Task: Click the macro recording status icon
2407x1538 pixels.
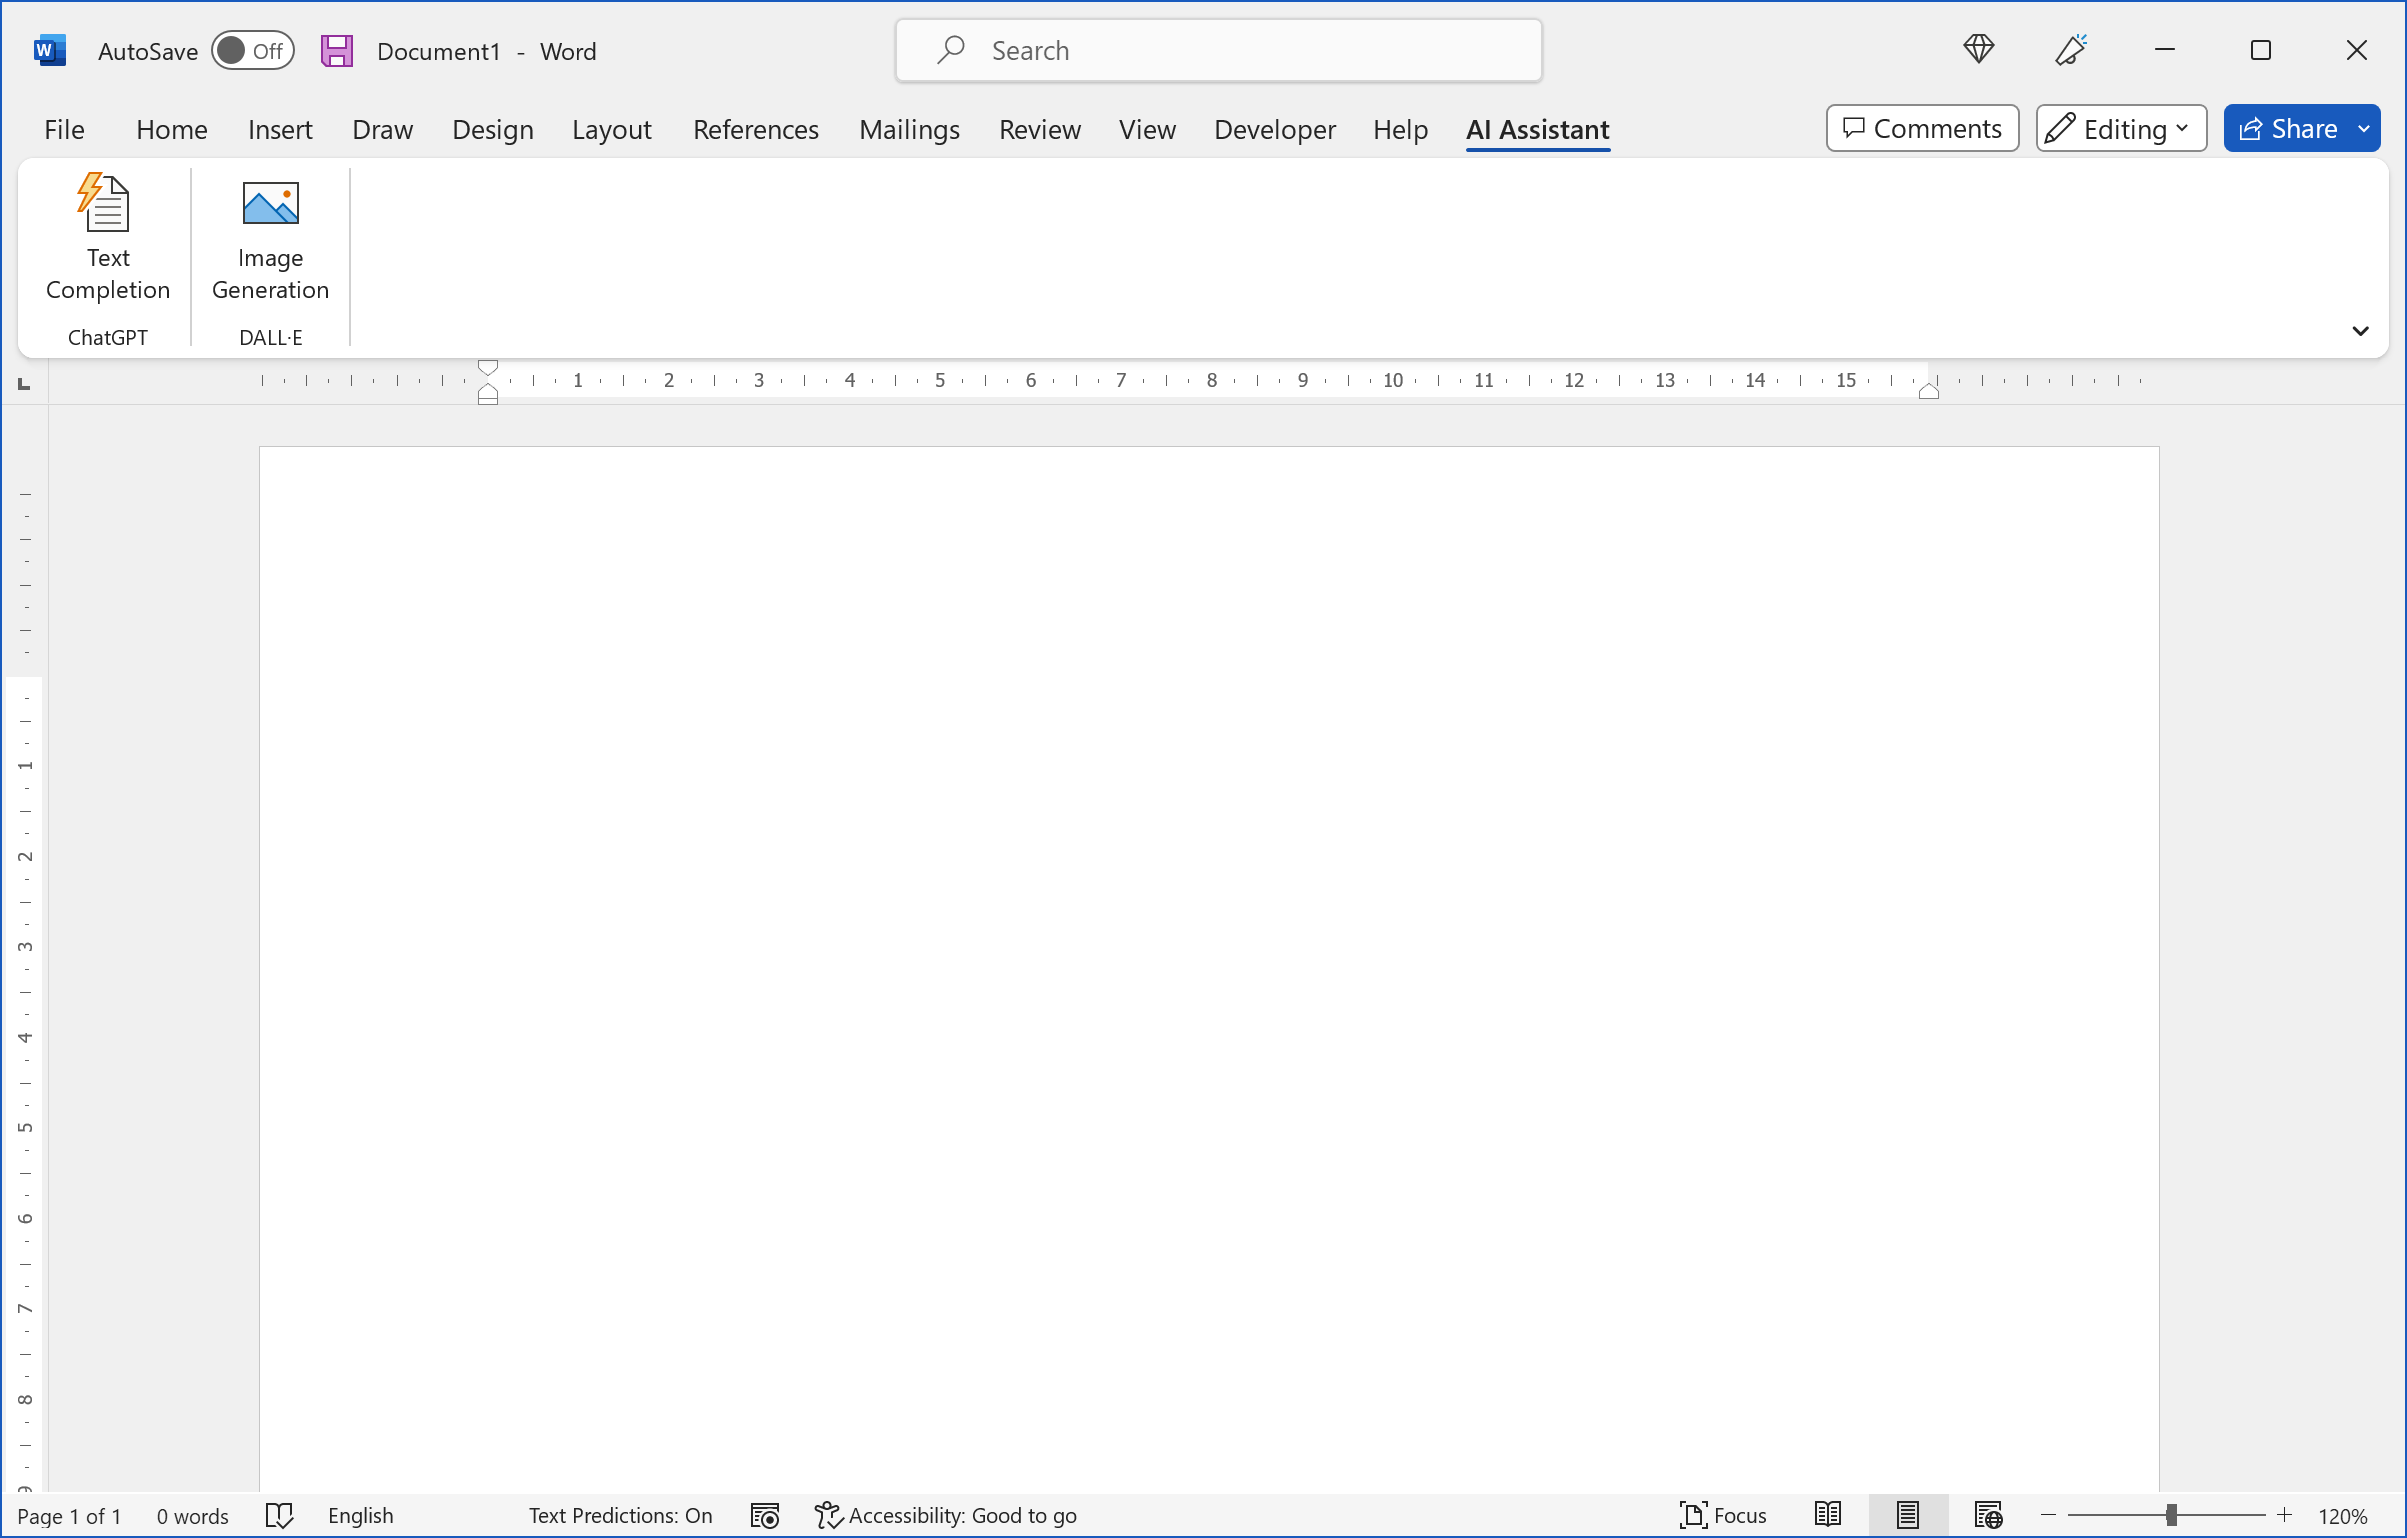Action: 764,1516
